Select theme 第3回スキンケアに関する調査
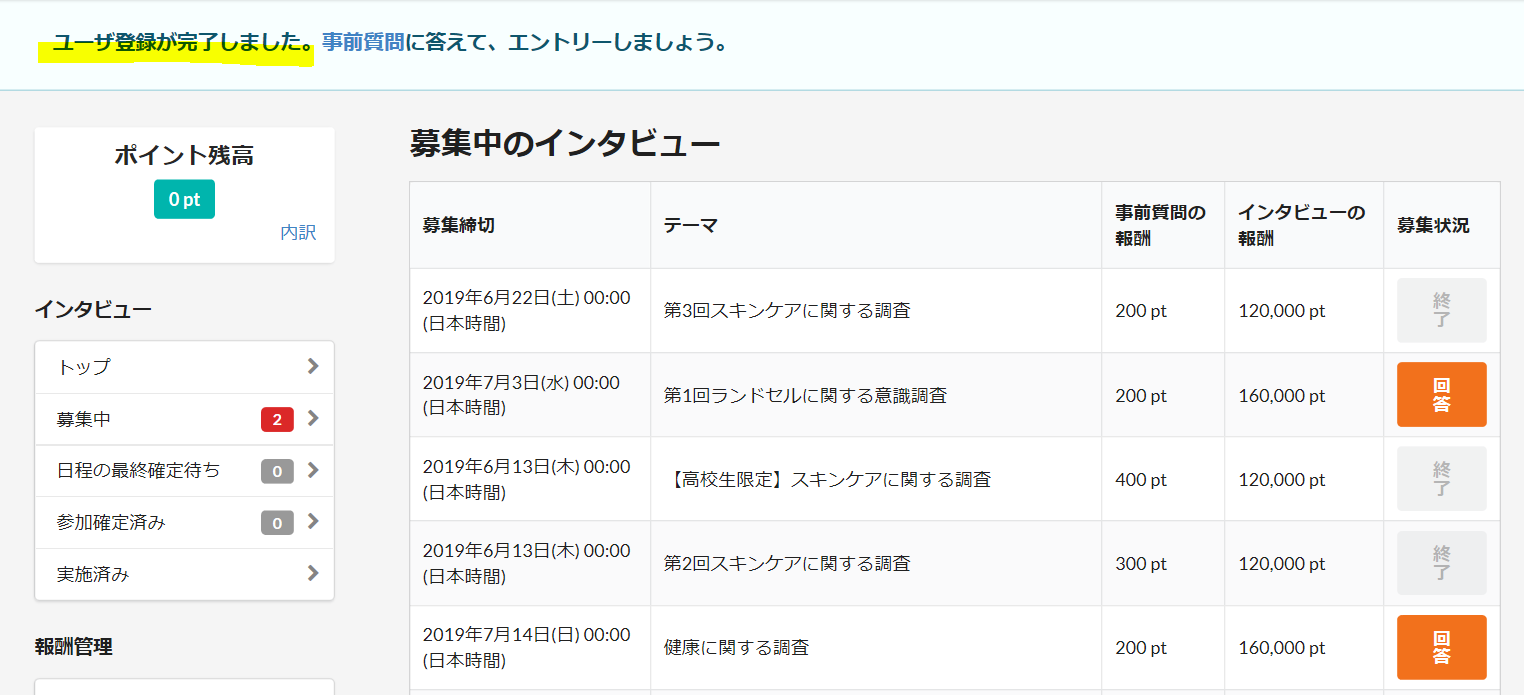The height and width of the screenshot is (695, 1524). coord(787,311)
